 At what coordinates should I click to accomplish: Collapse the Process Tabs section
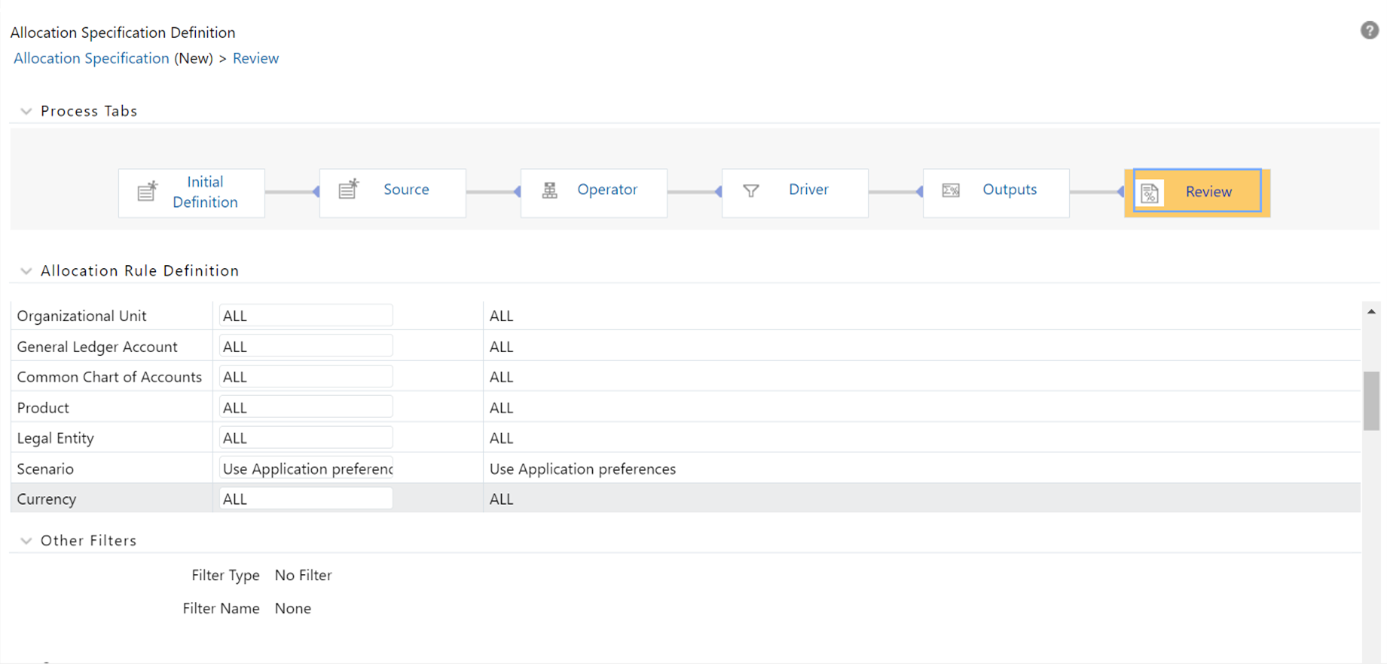coord(25,111)
